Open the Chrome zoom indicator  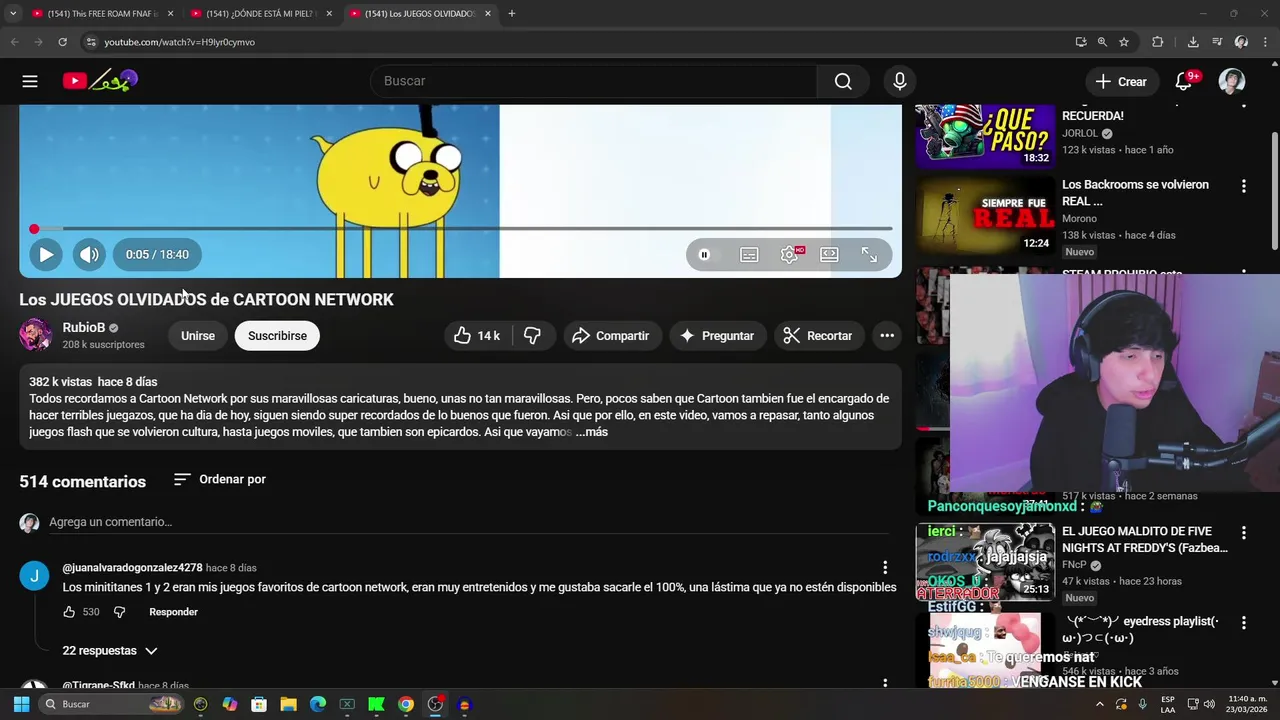1102,42
